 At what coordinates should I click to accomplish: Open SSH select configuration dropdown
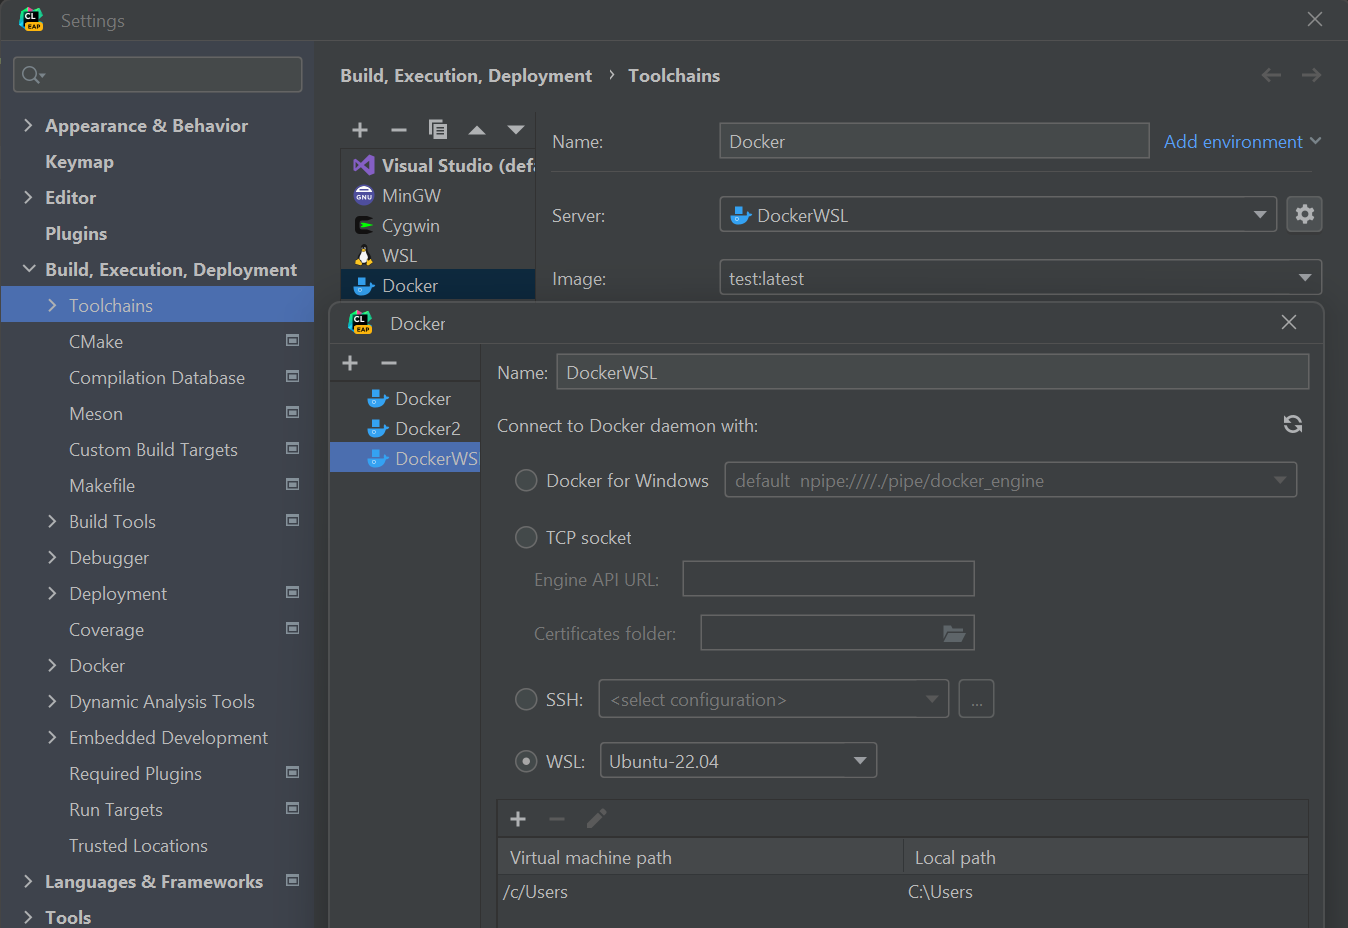tap(773, 699)
